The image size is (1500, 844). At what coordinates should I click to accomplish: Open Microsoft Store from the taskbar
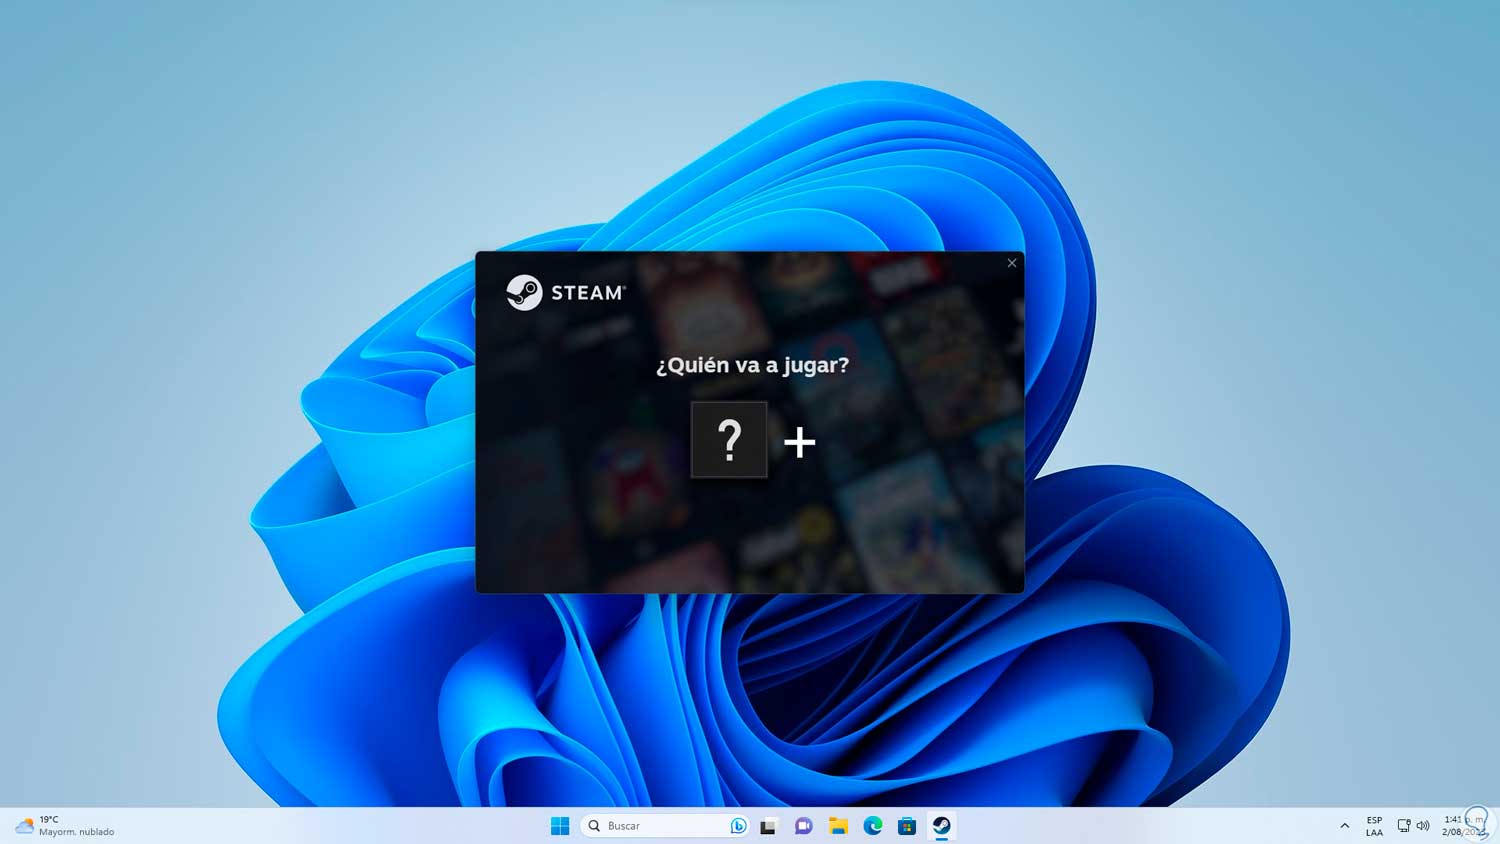tap(907, 826)
